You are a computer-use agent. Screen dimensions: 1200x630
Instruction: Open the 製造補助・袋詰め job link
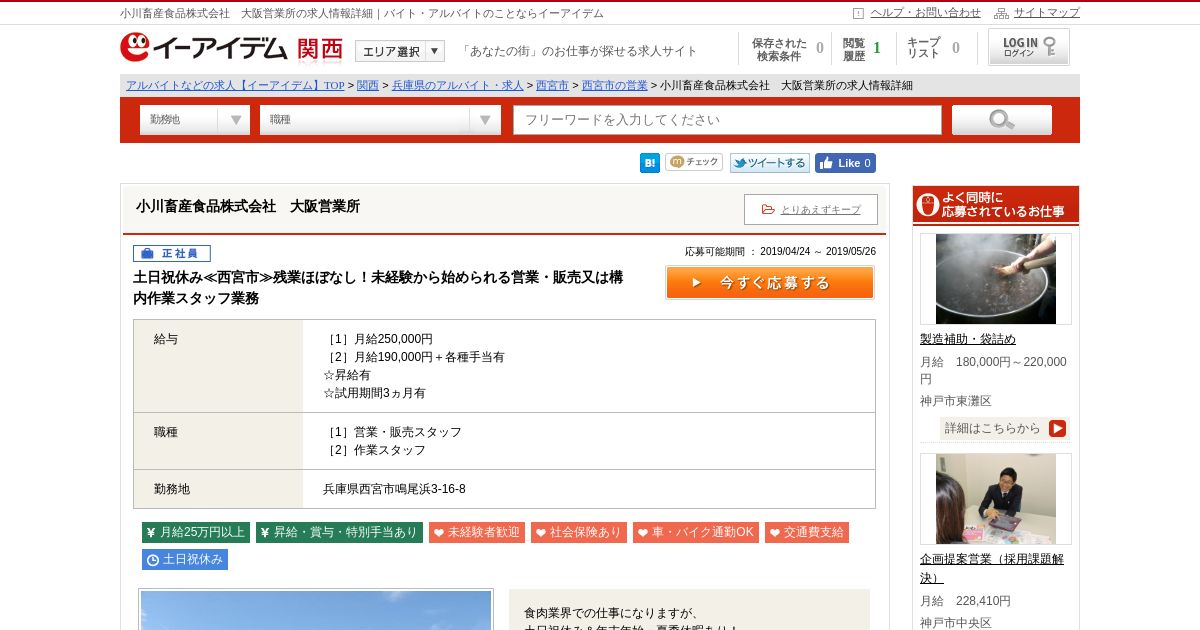coord(968,339)
